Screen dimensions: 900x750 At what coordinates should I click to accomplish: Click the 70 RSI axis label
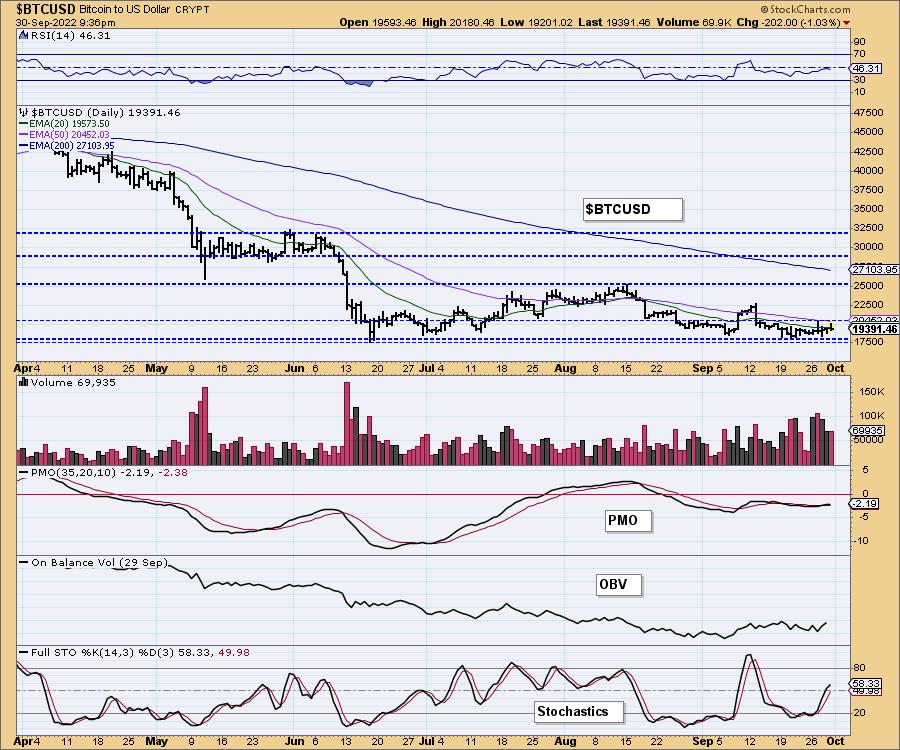860,54
